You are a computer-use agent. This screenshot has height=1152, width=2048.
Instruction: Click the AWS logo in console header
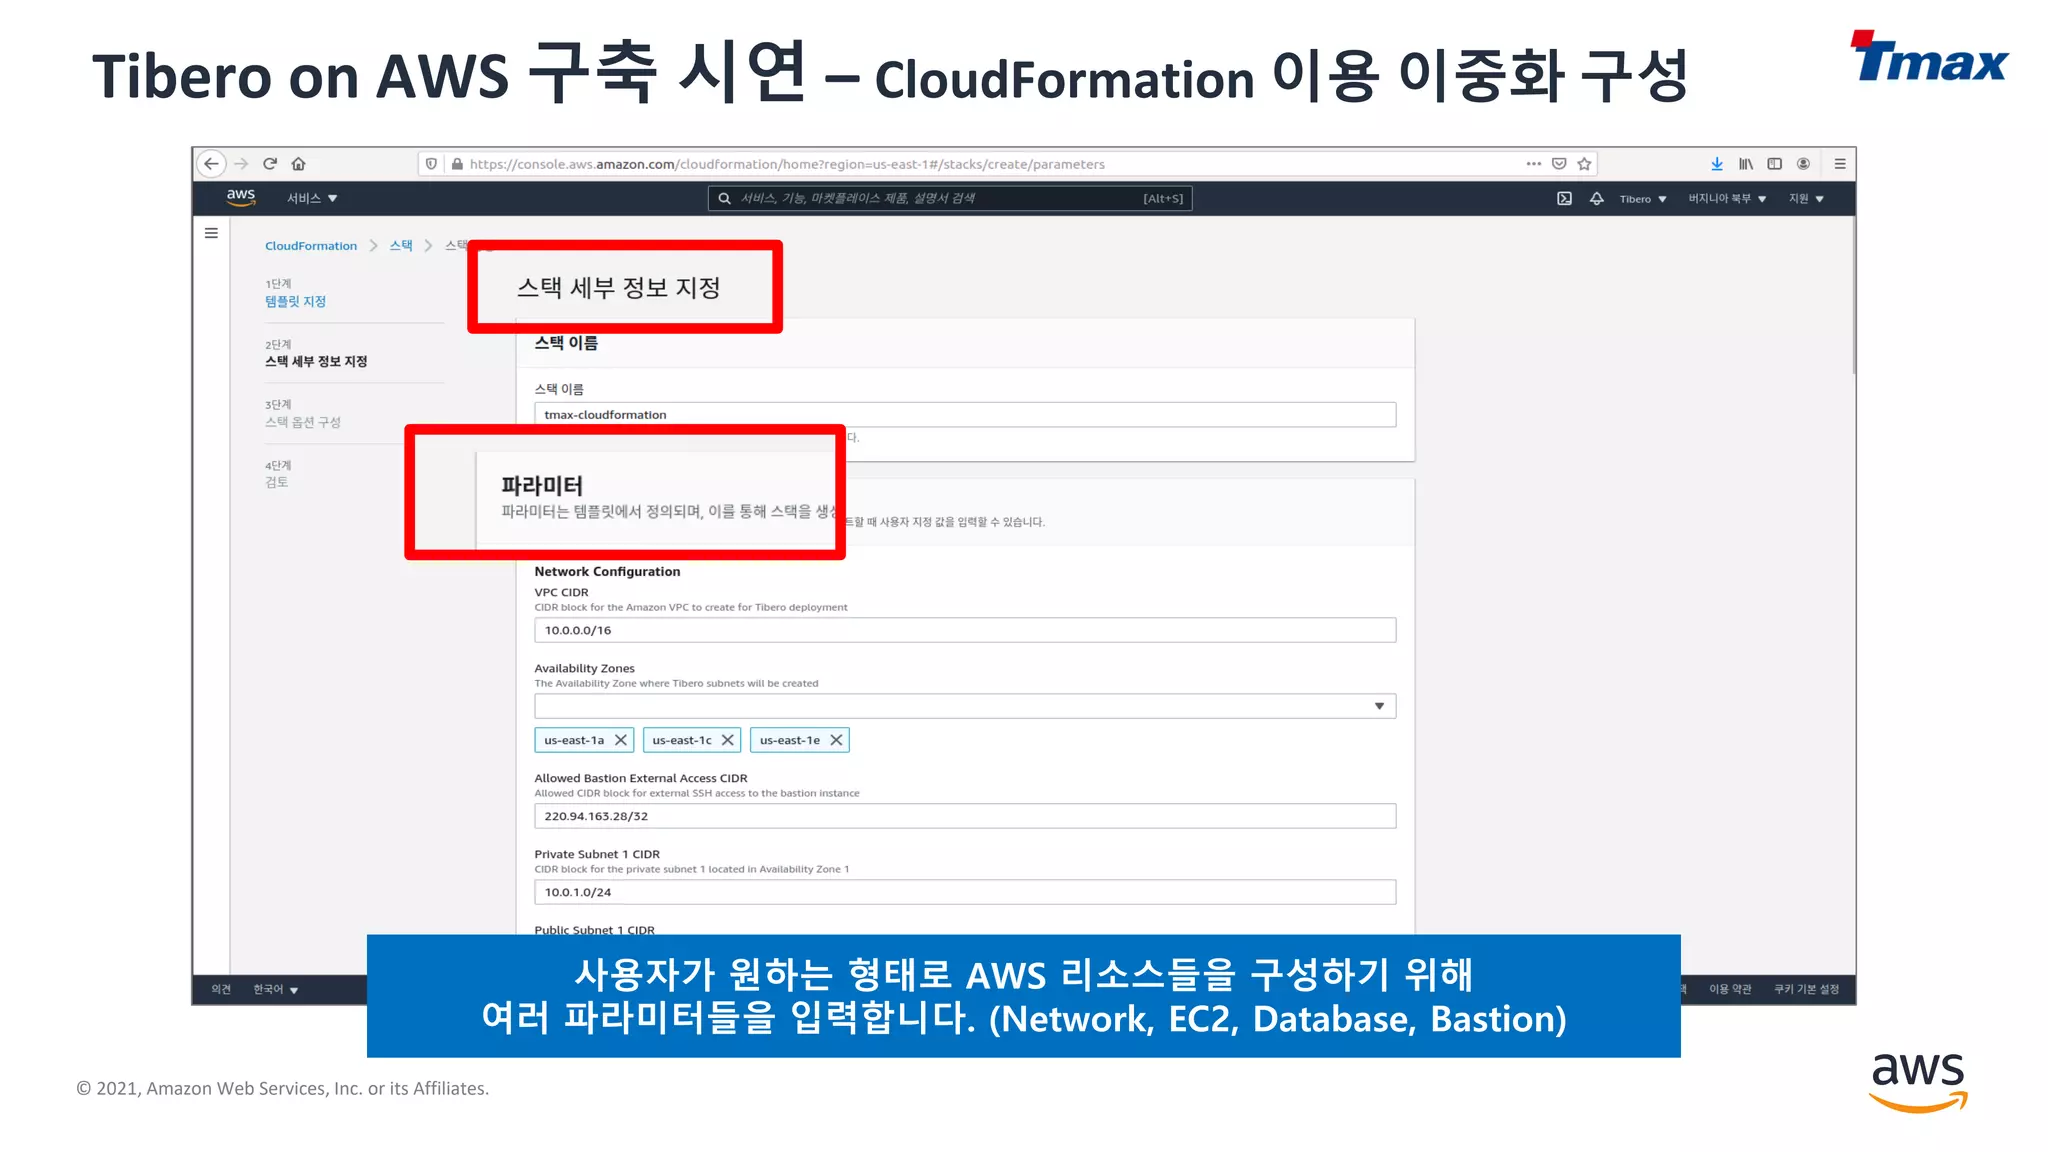click(241, 198)
